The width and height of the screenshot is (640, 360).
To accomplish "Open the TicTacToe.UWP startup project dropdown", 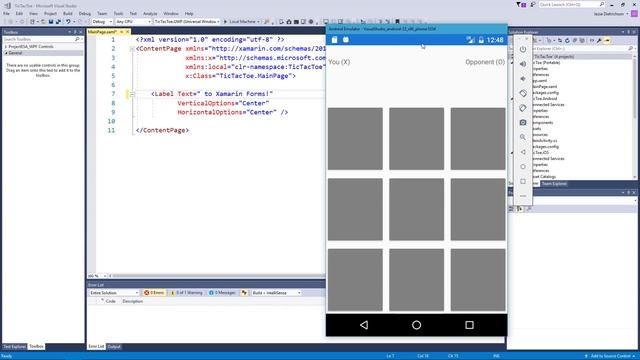I will coord(187,22).
